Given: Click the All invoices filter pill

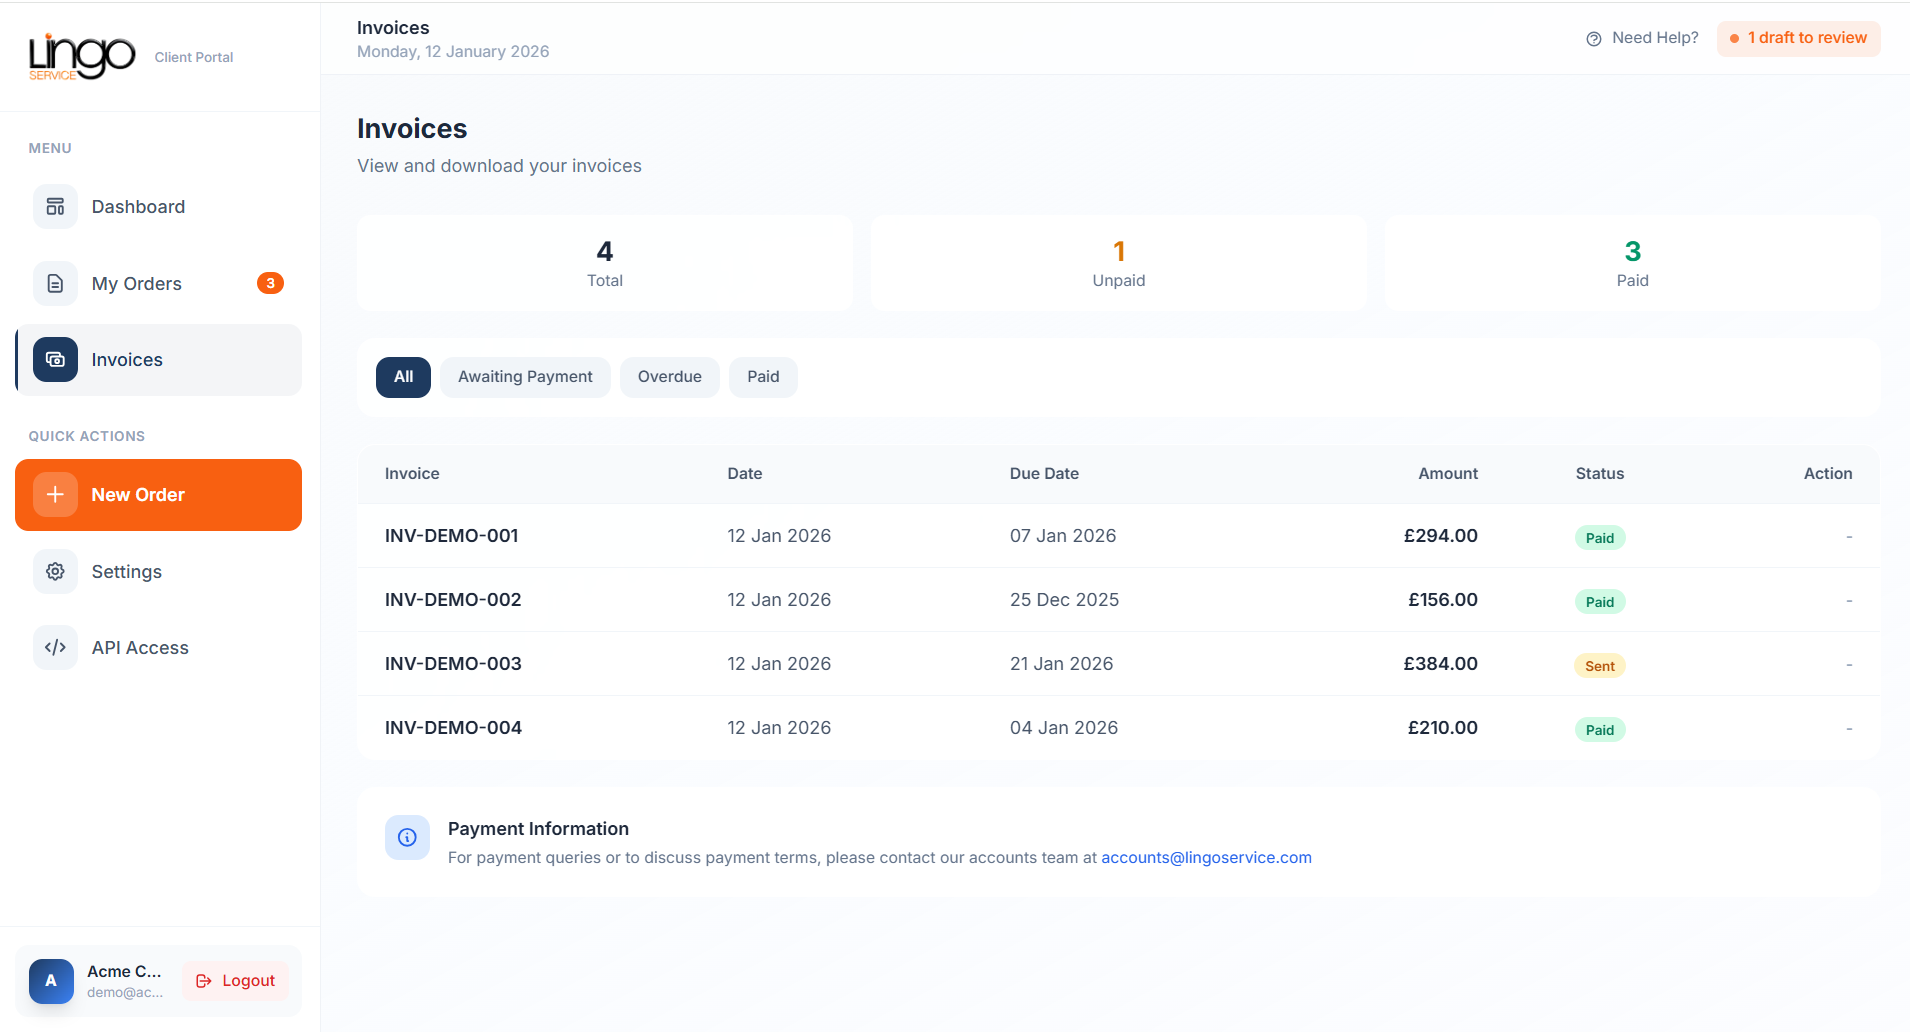Looking at the screenshot, I should (x=403, y=377).
